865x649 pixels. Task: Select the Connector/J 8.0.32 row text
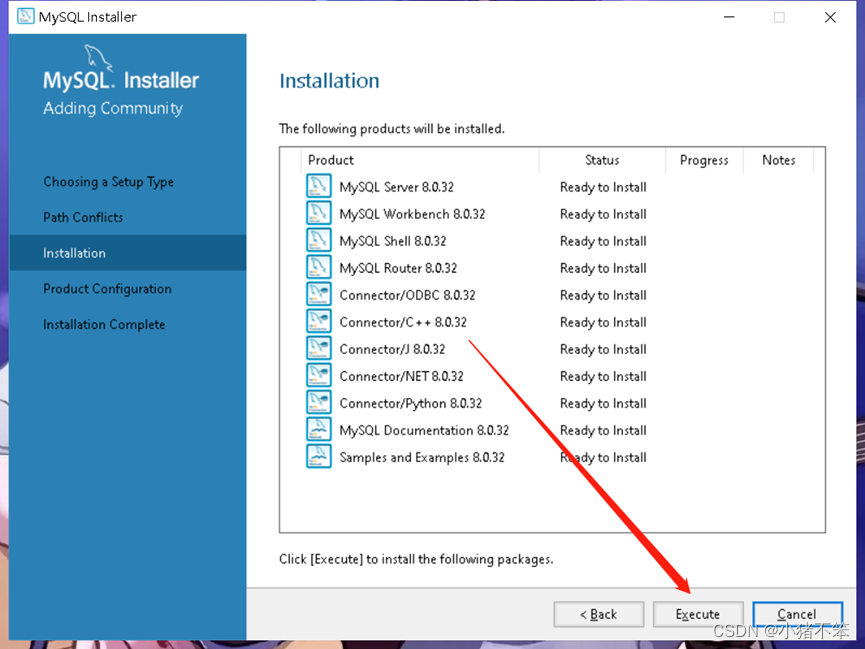click(392, 349)
